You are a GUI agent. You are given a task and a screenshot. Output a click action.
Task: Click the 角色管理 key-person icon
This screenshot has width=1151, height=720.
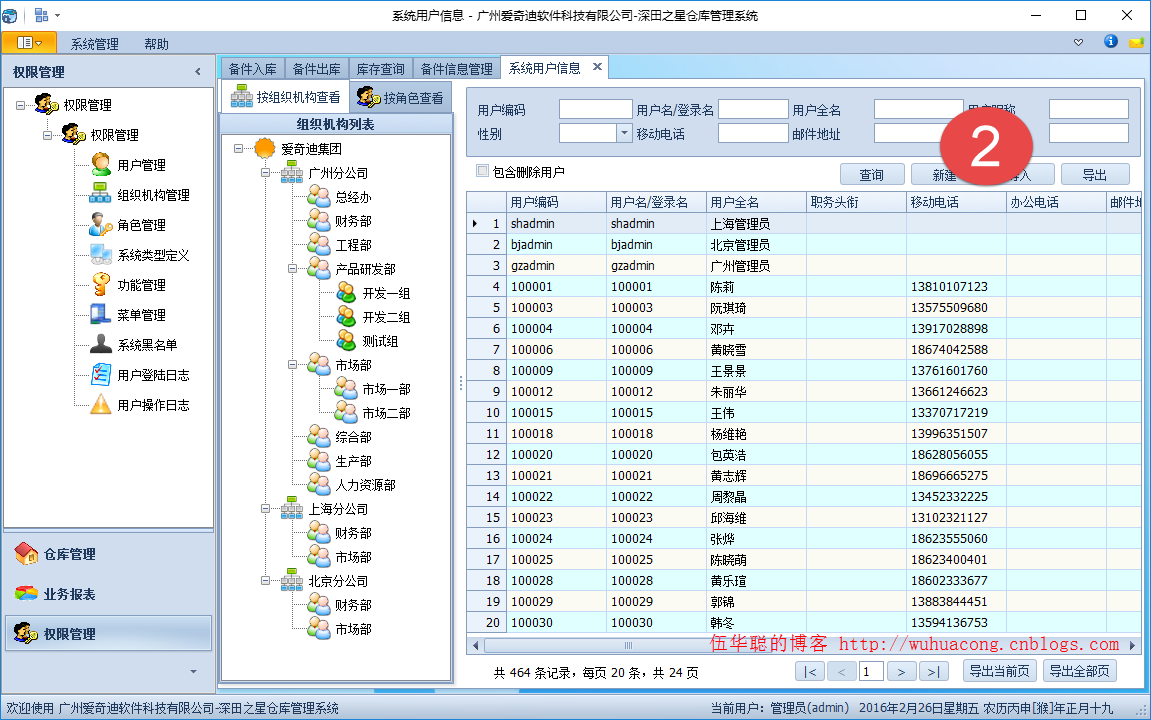(x=101, y=225)
